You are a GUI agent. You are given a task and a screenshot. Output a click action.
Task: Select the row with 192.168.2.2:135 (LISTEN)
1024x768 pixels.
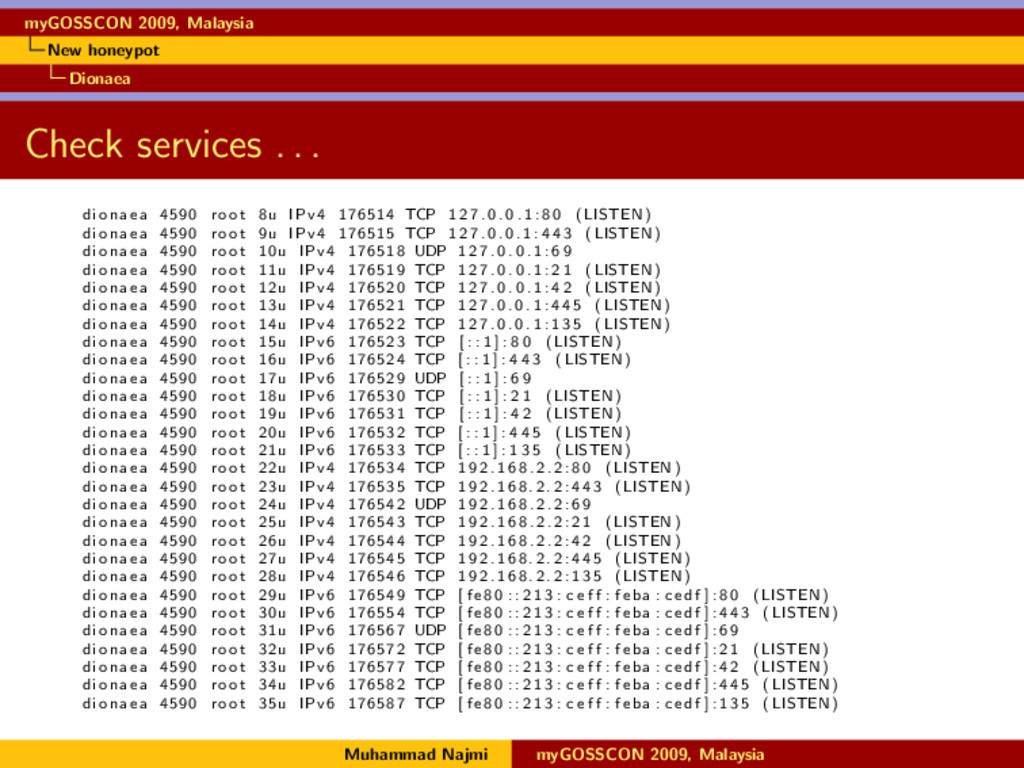(x=387, y=576)
